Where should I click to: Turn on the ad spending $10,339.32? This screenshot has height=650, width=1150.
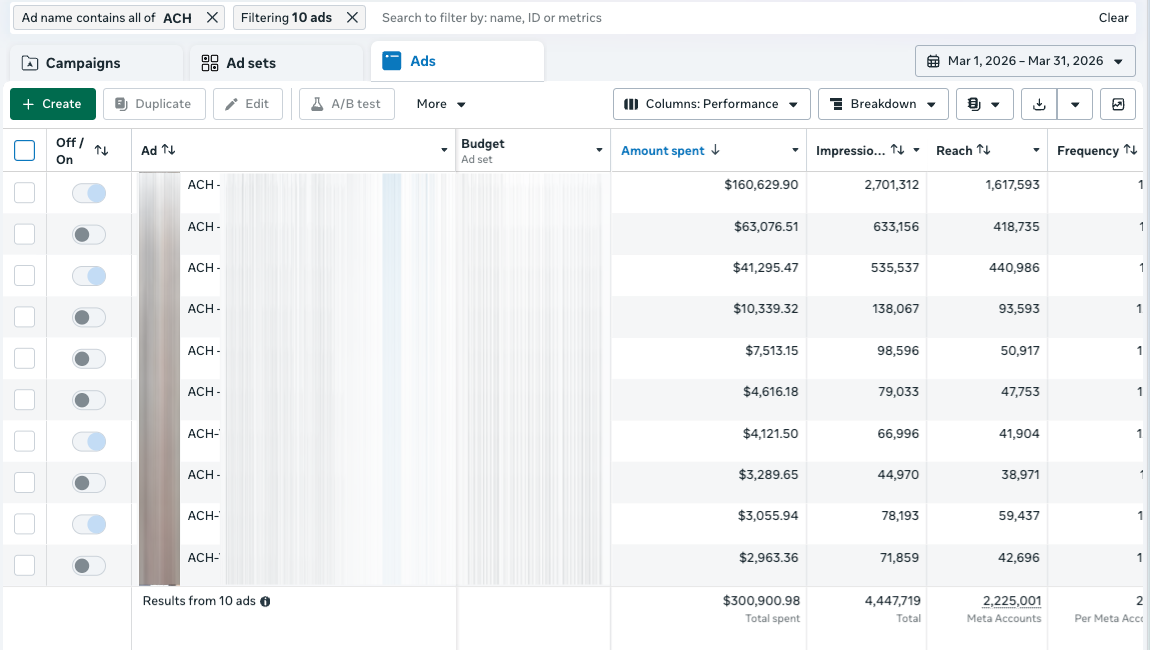click(89, 317)
